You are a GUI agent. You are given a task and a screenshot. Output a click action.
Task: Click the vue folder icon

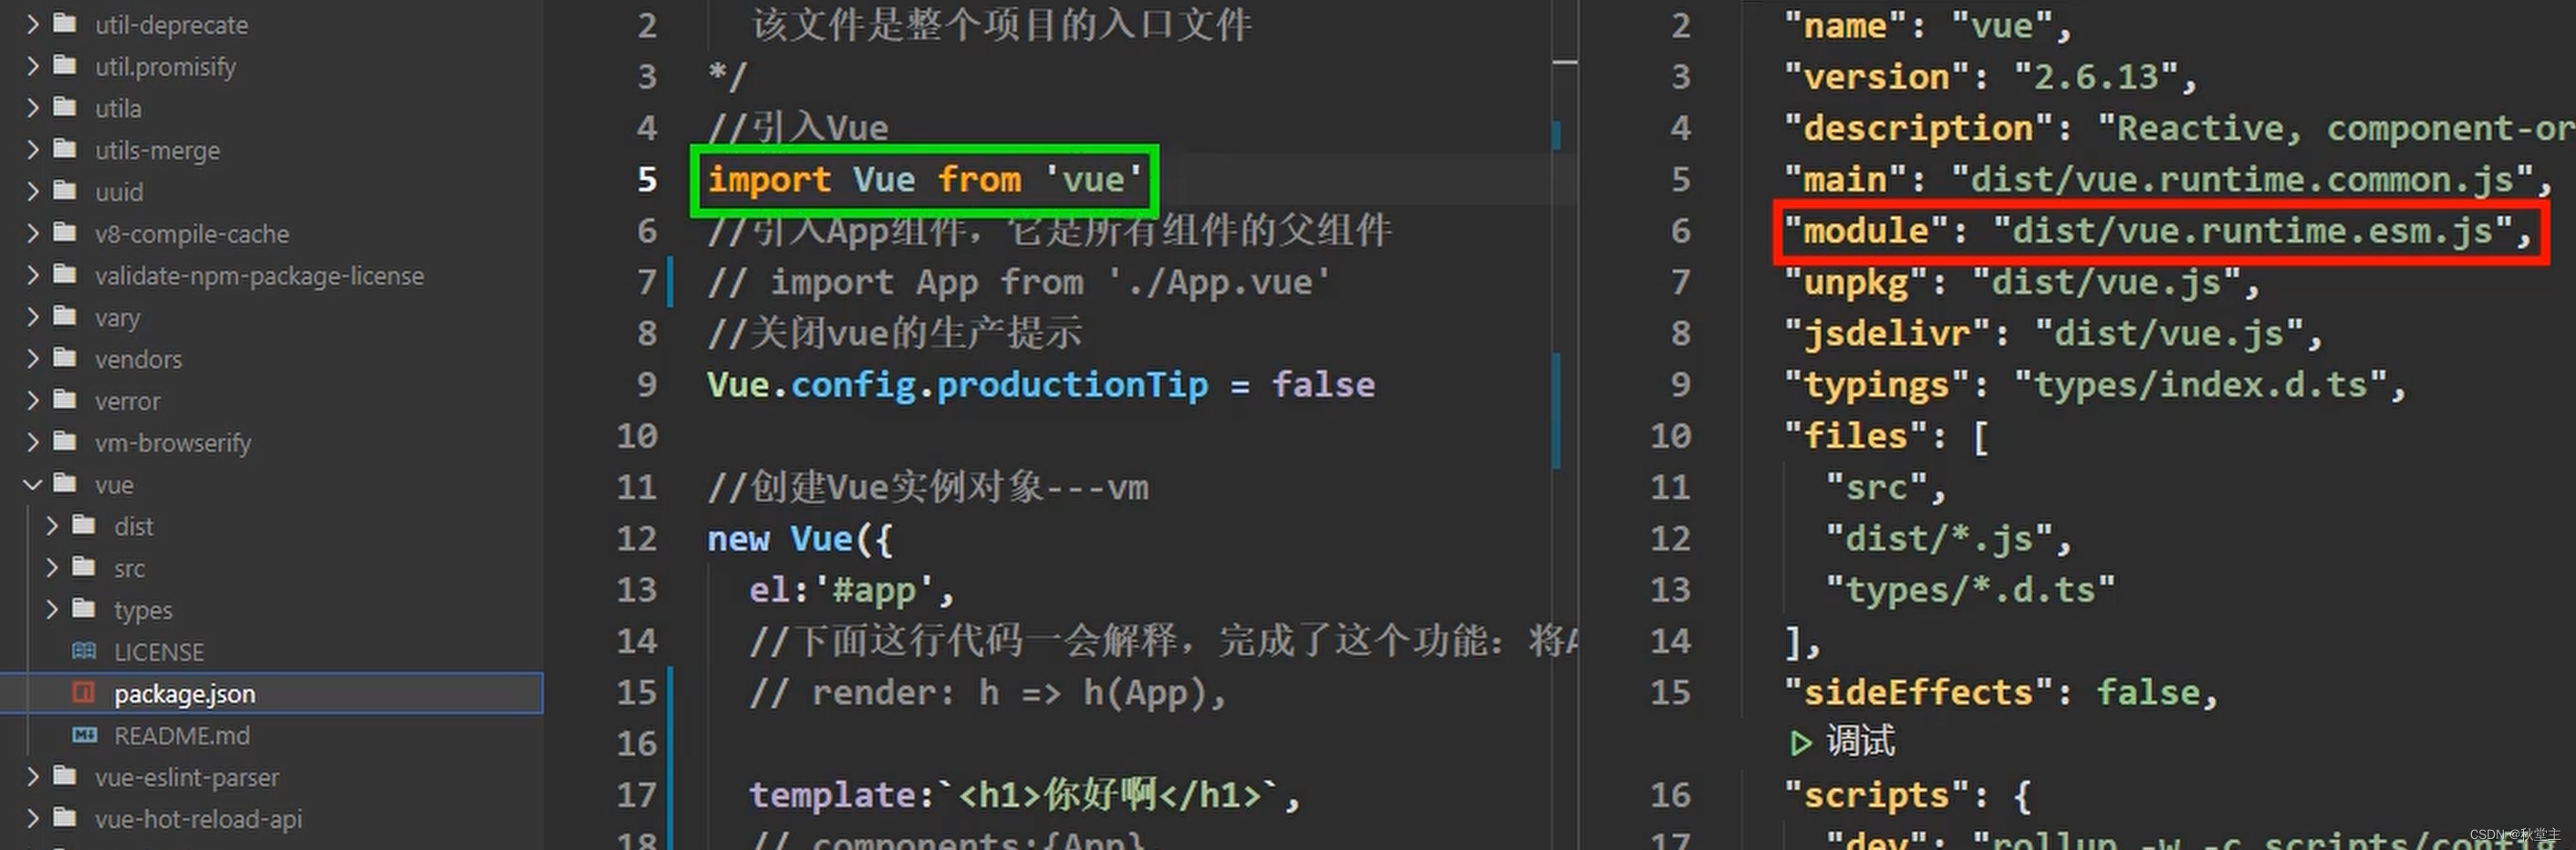click(66, 483)
